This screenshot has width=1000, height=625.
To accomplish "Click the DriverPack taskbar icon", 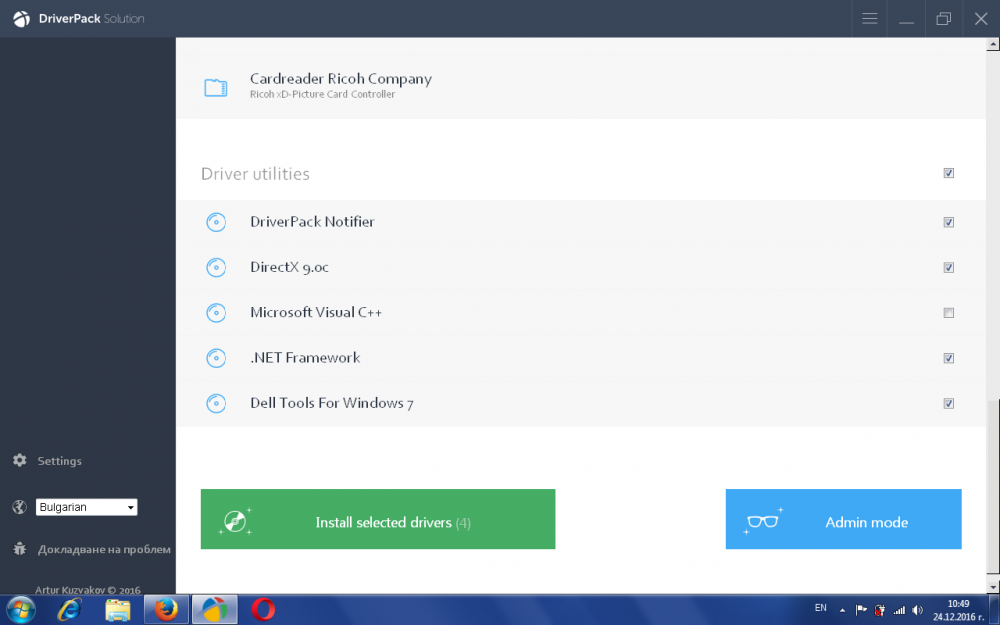I will [215, 610].
